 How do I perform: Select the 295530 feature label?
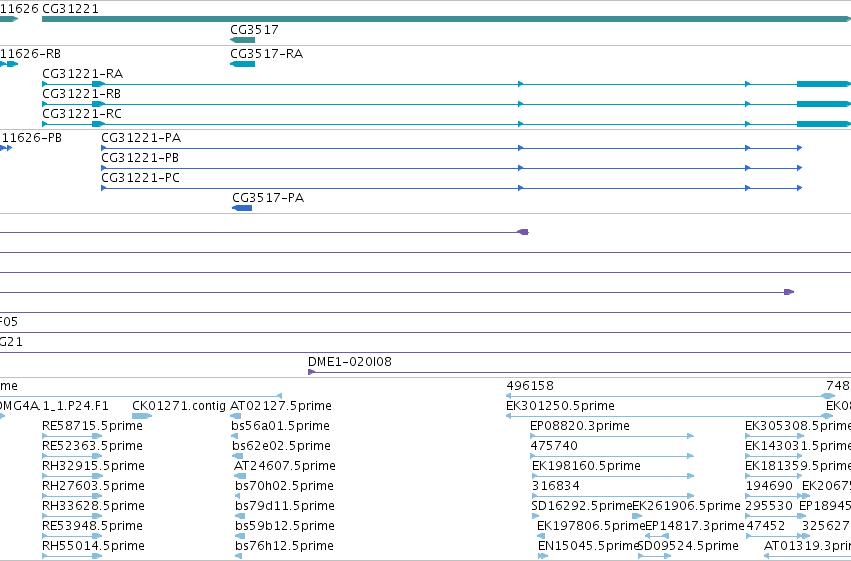(x=769, y=506)
